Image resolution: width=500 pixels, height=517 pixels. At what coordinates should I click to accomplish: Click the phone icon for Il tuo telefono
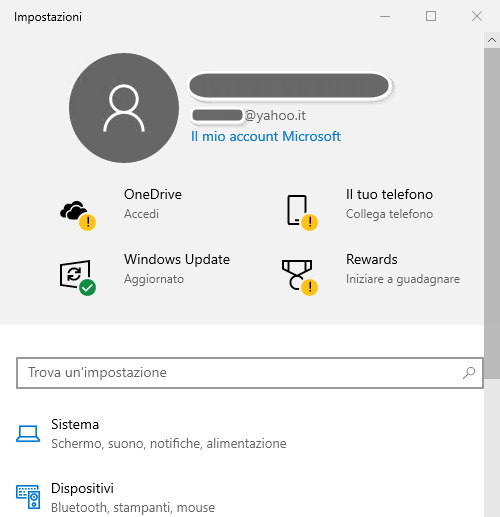click(302, 212)
